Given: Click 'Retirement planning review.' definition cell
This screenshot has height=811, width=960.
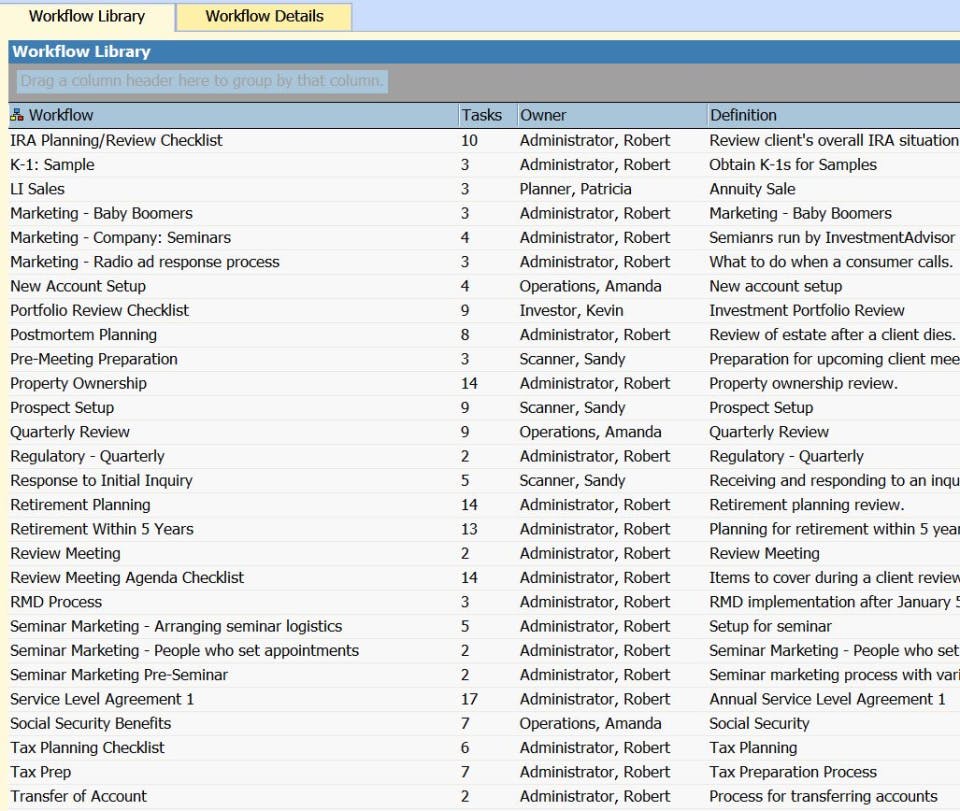Looking at the screenshot, I should (x=806, y=504).
